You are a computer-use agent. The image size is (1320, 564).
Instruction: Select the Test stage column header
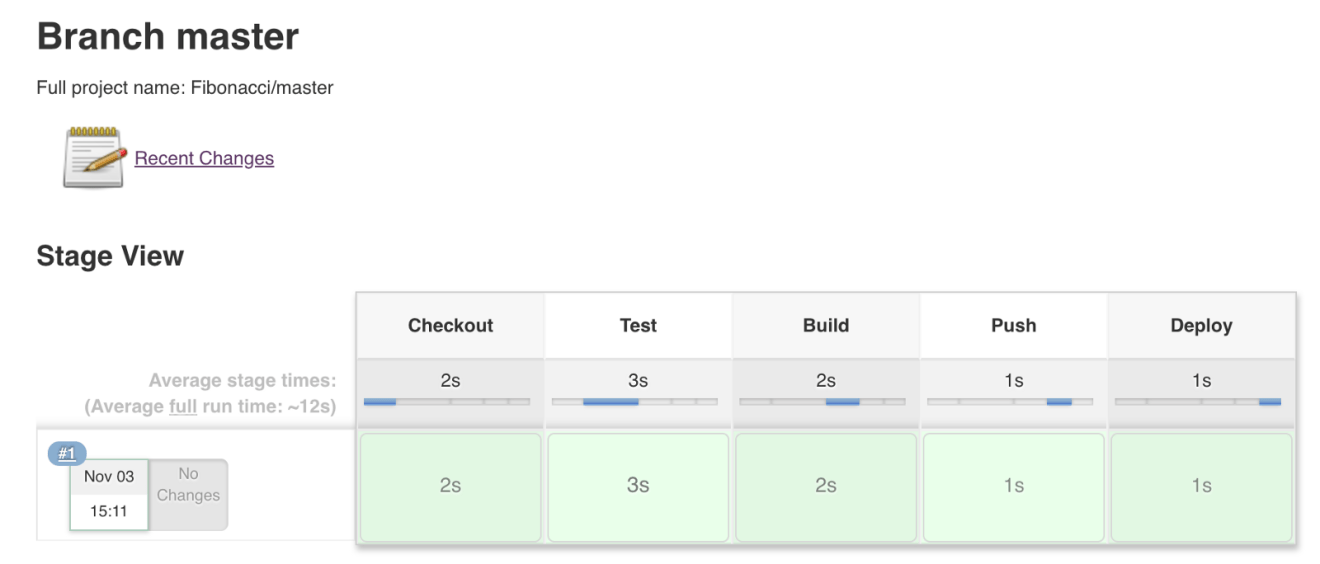pos(638,325)
